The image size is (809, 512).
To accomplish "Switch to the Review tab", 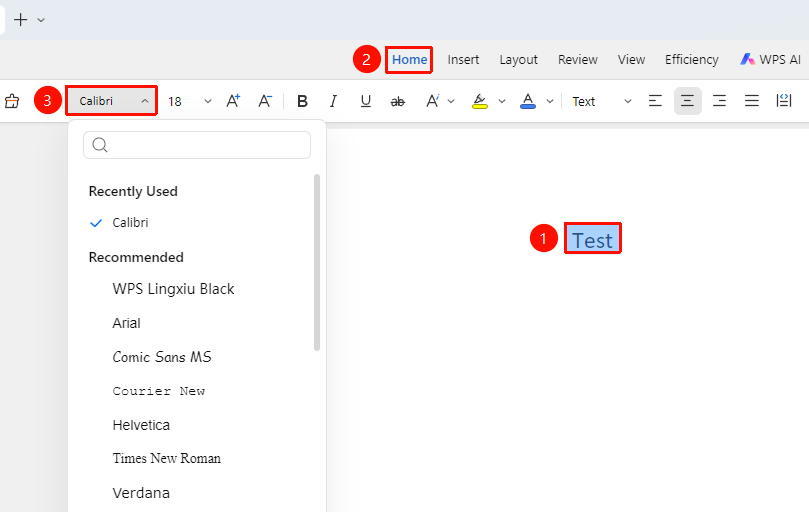I will pyautogui.click(x=577, y=60).
